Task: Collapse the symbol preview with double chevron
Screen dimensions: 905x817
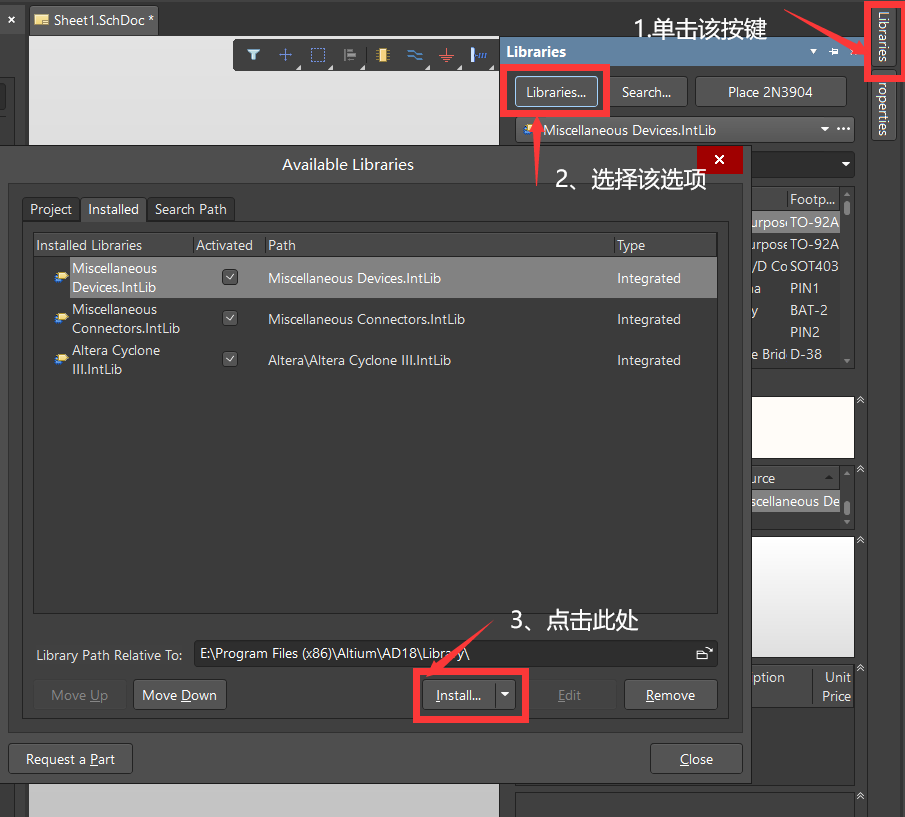Action: [861, 400]
